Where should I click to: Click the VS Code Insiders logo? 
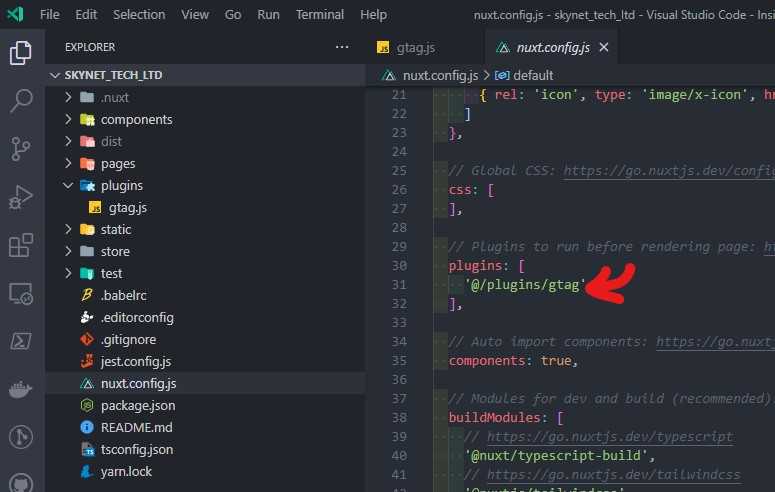click(x=15, y=14)
